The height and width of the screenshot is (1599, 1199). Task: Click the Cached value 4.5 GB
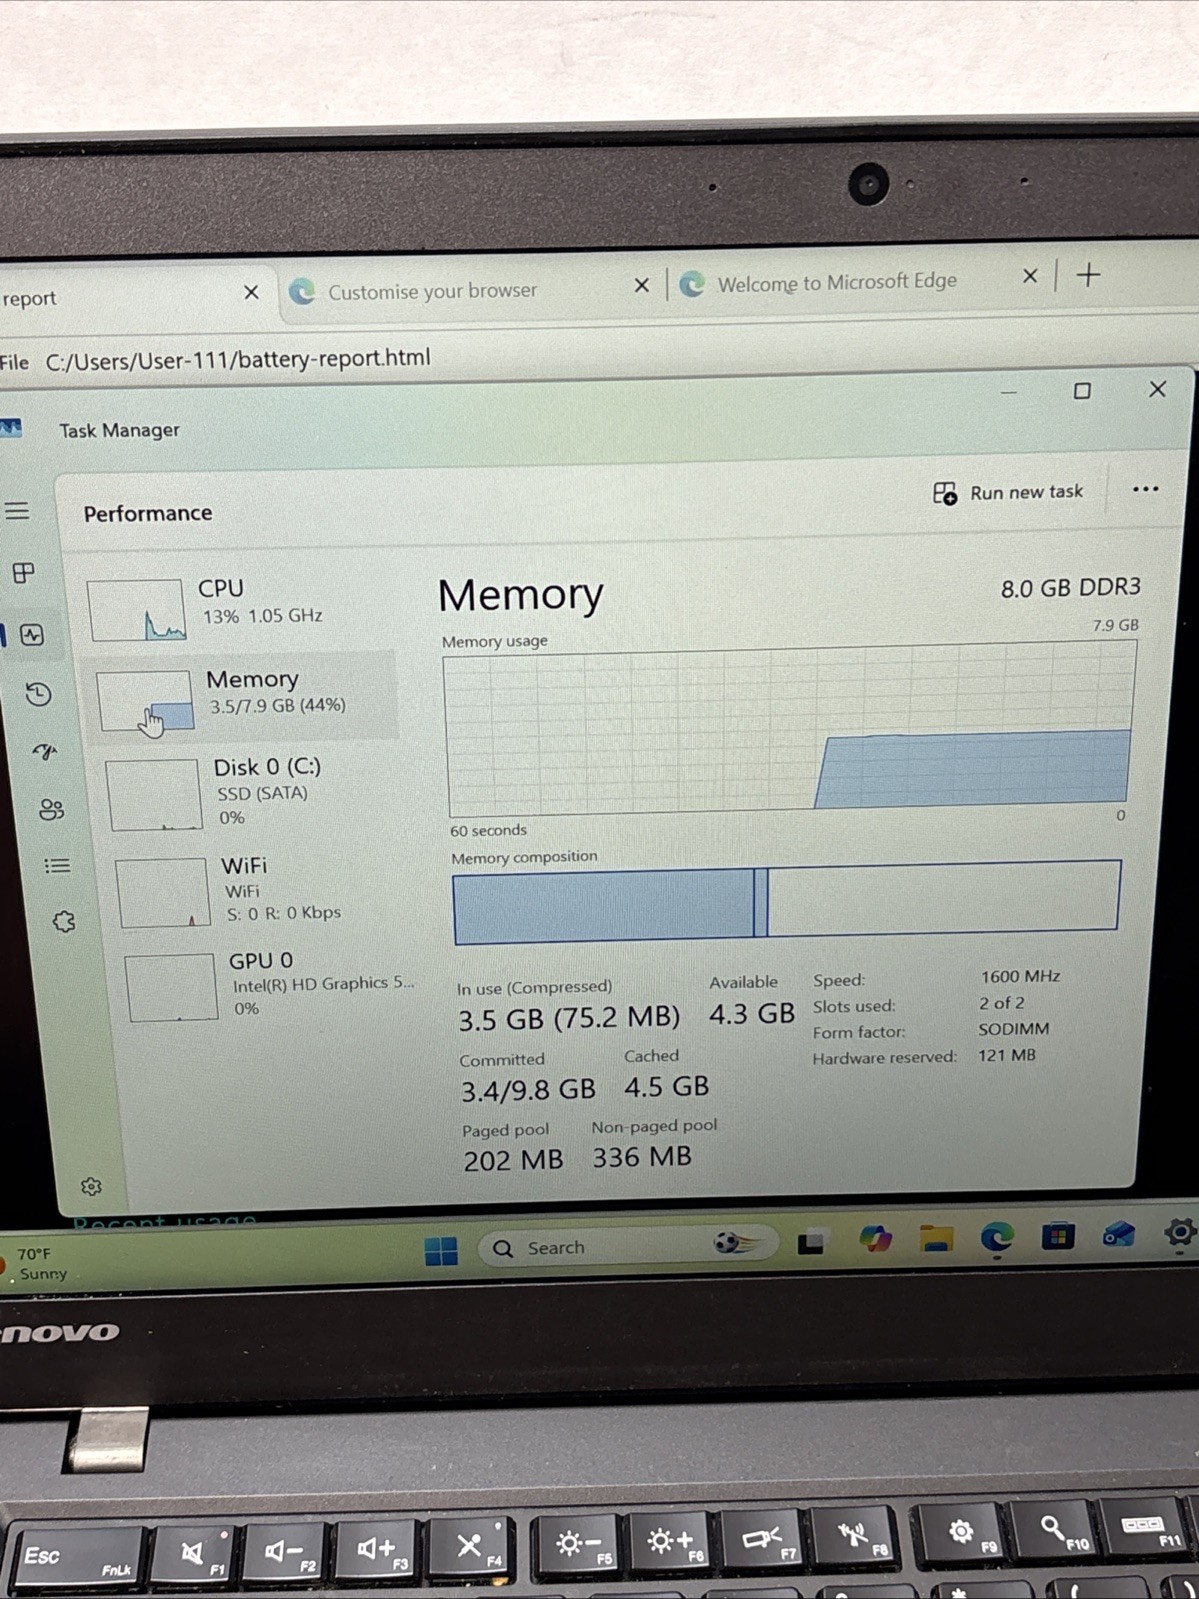[x=666, y=1086]
